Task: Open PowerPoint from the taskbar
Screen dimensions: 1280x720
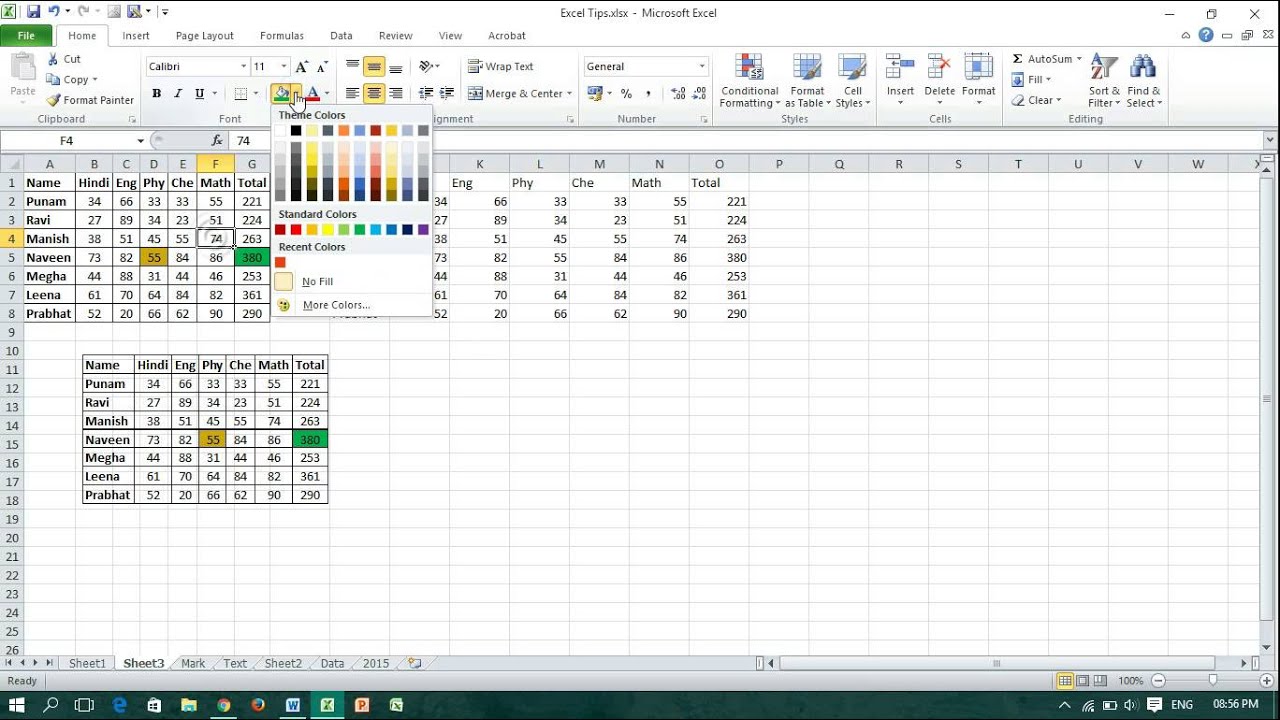Action: pos(362,705)
